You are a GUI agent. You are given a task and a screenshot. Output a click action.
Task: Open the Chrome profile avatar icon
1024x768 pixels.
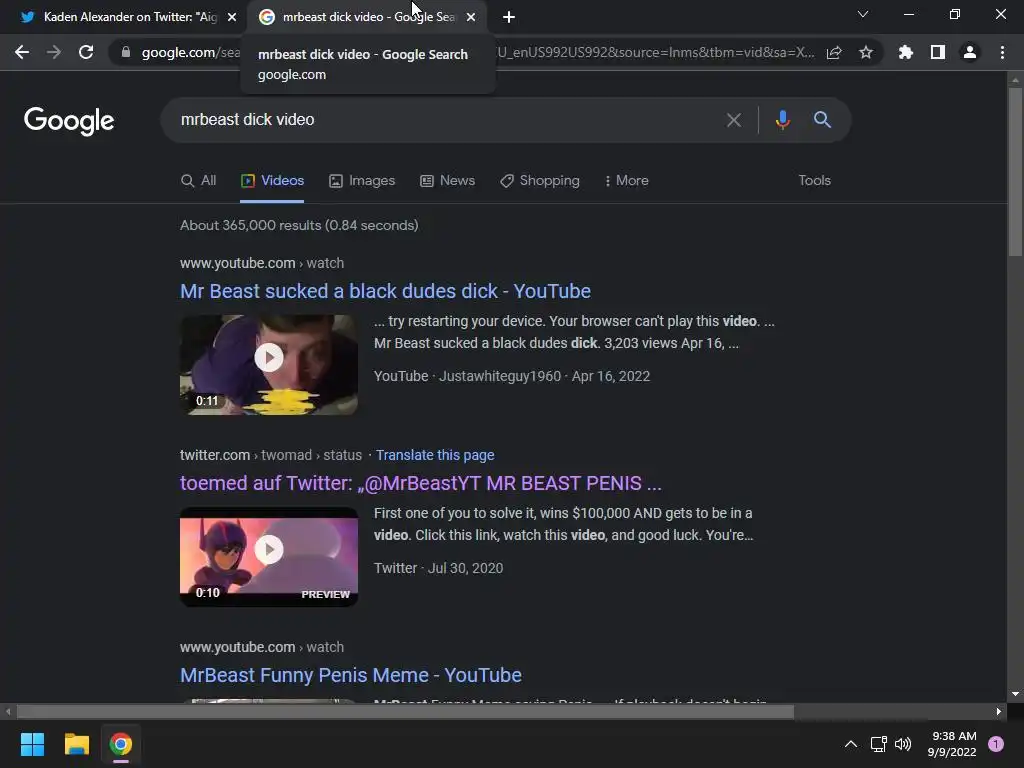tap(970, 52)
